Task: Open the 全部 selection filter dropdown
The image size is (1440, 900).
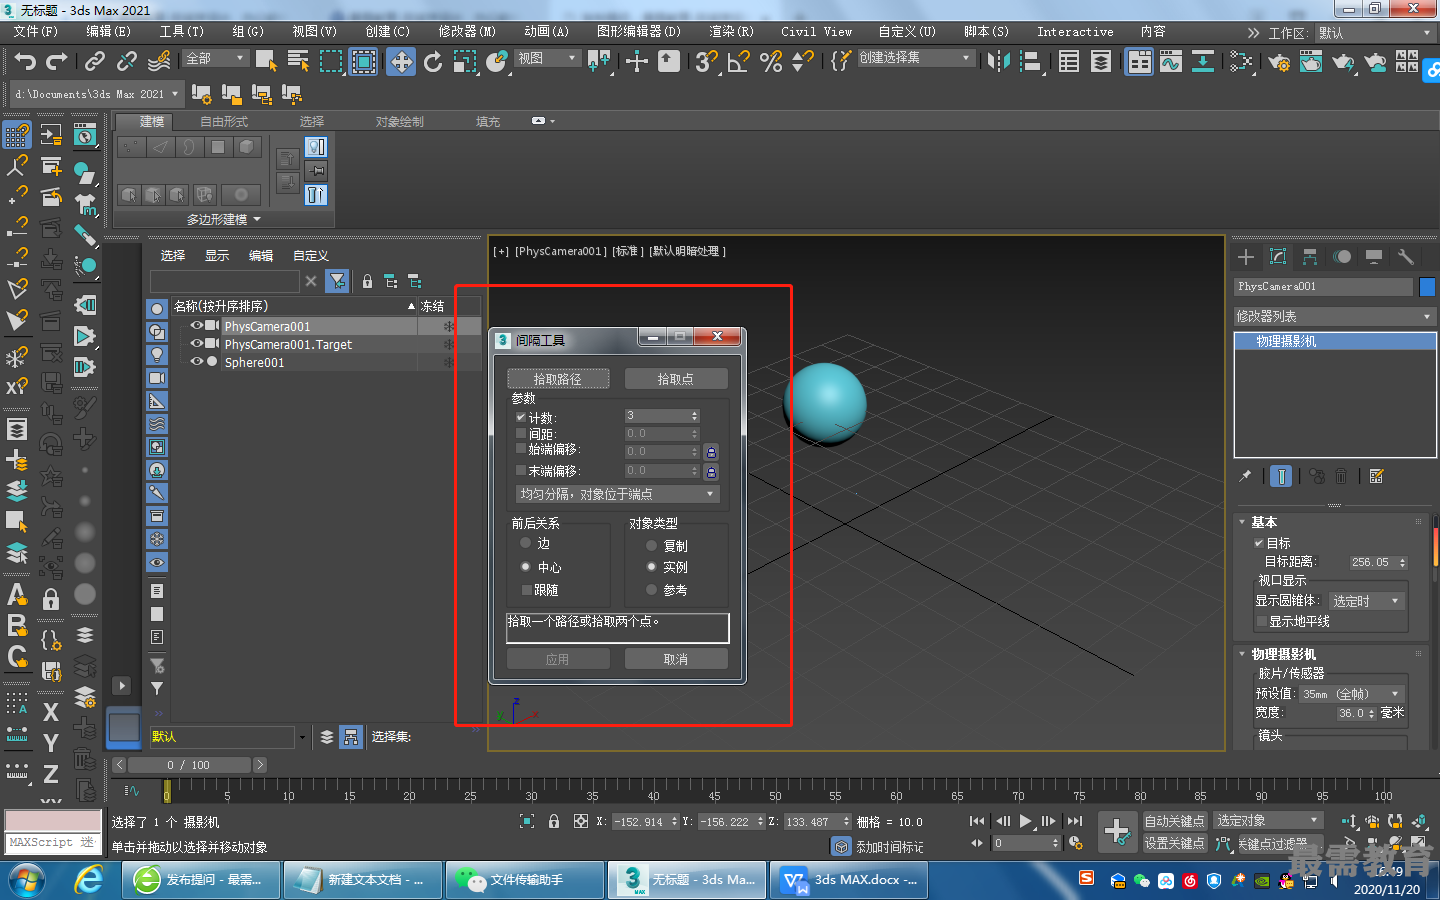Action: click(216, 58)
